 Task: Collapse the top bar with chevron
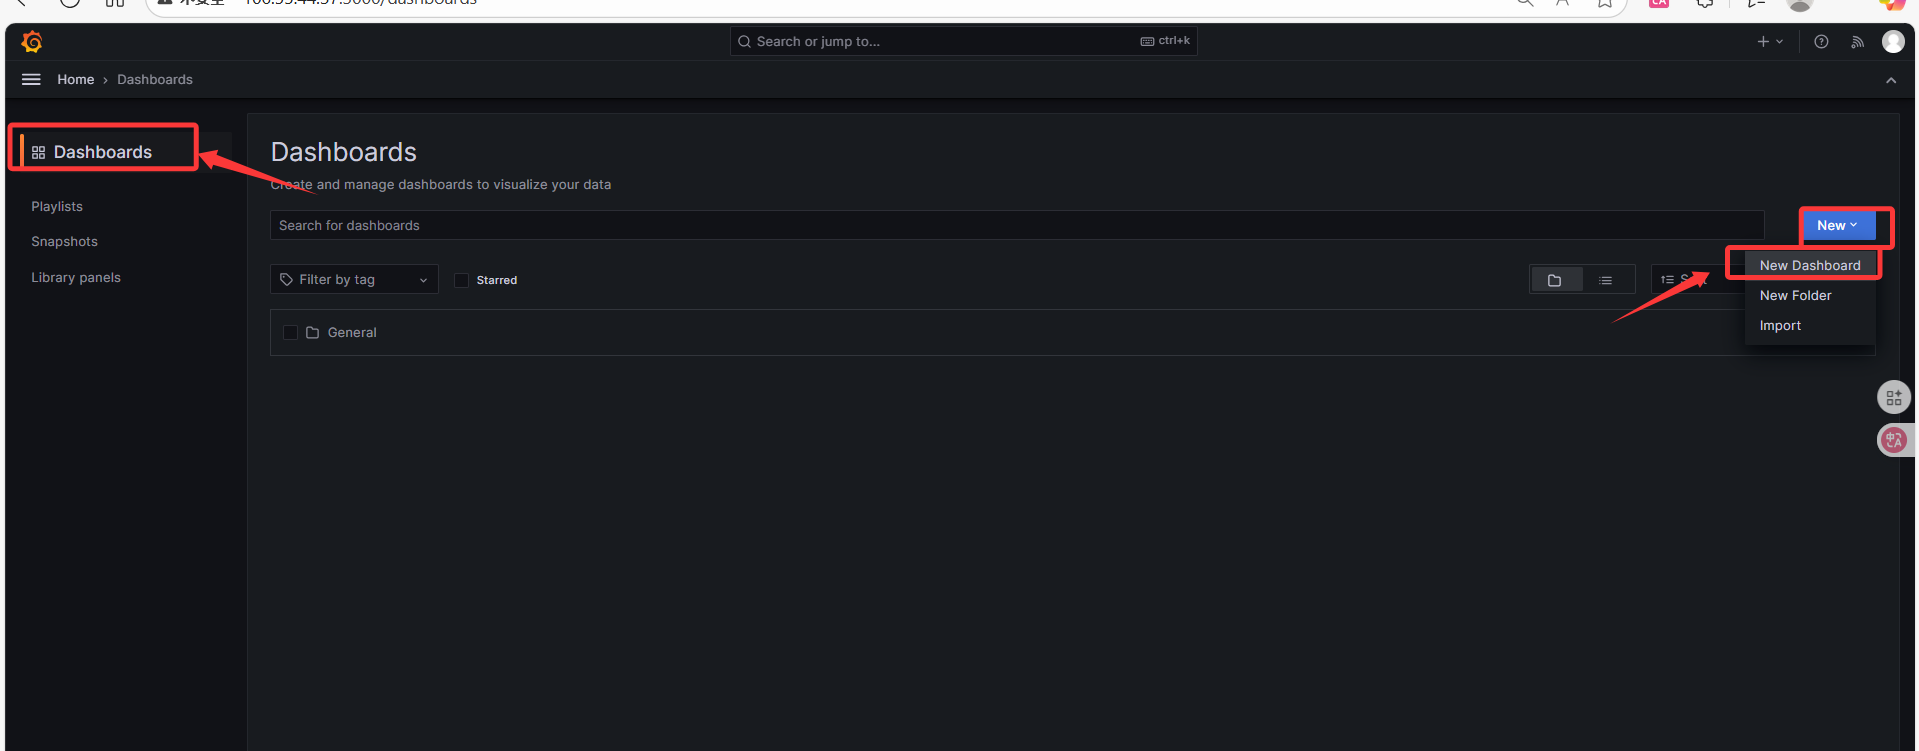point(1890,80)
